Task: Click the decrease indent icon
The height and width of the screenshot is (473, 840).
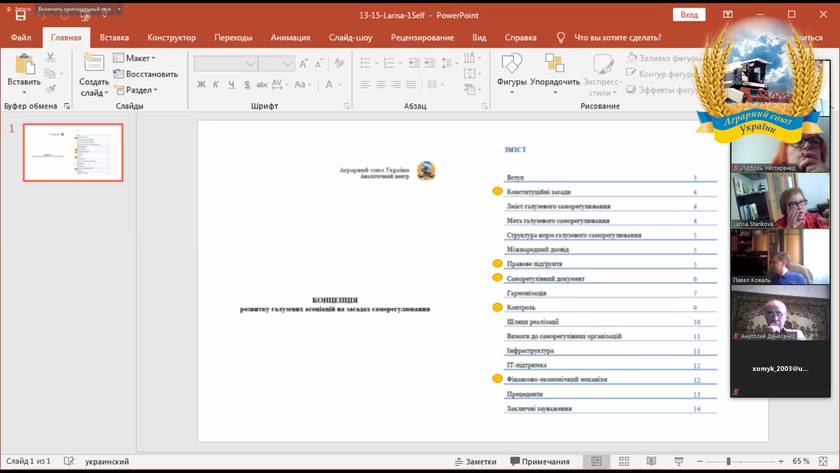Action: click(414, 63)
